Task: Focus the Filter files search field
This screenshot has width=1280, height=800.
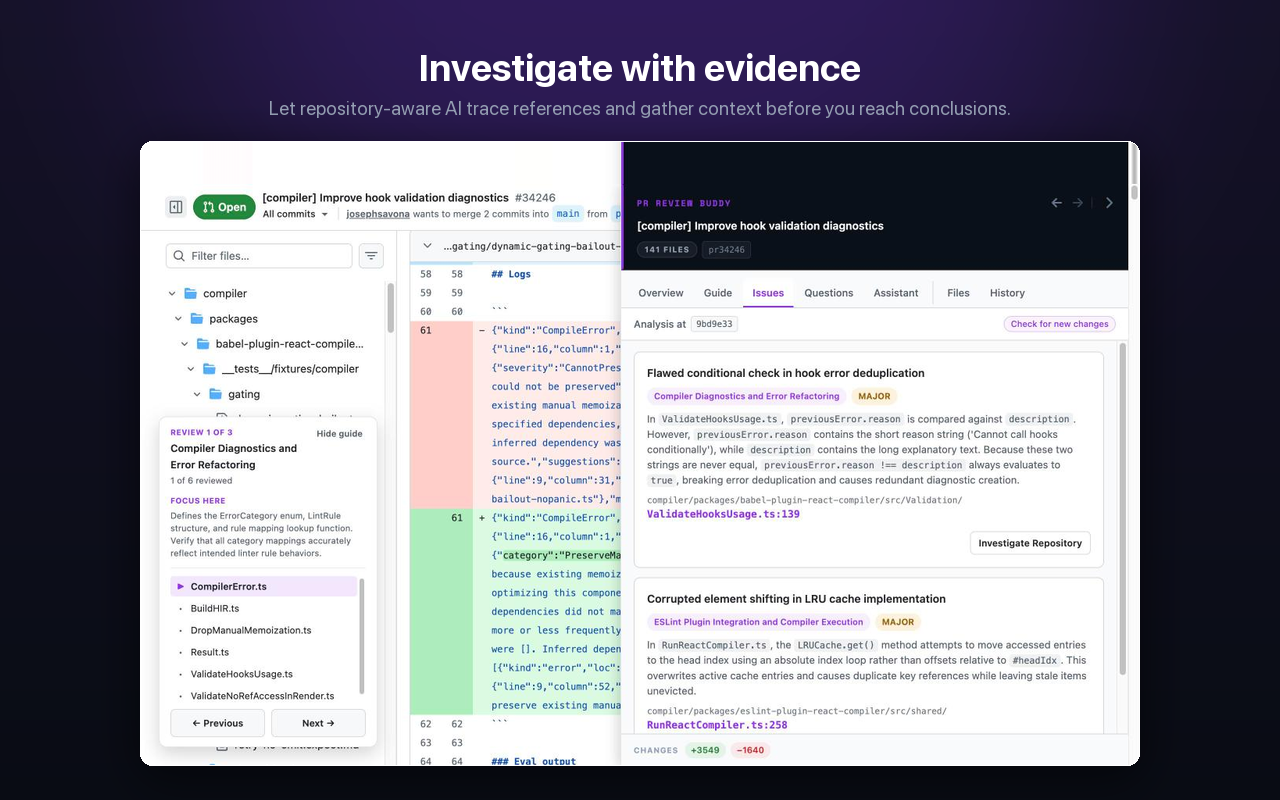Action: coord(259,256)
